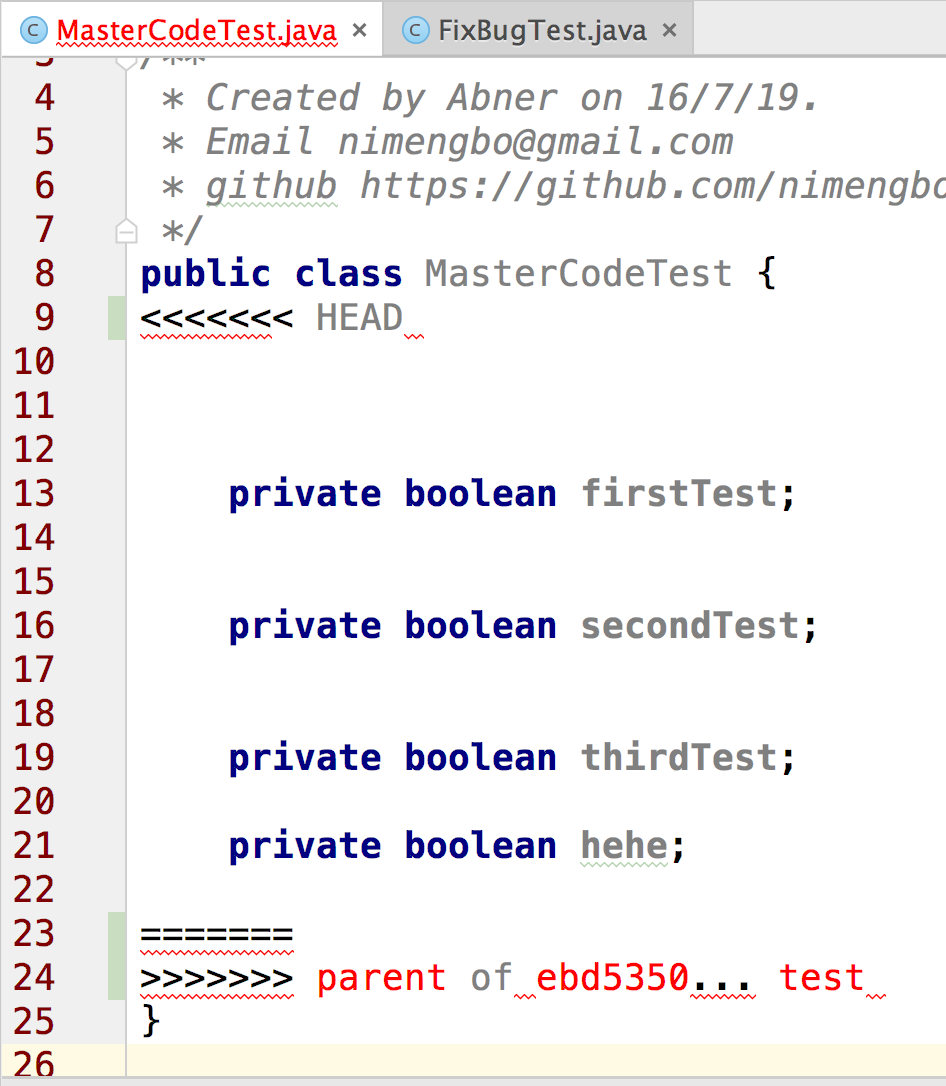Image resolution: width=946 pixels, height=1086 pixels.
Task: Place cursor on the firstTest variable
Action: pyautogui.click(x=678, y=494)
